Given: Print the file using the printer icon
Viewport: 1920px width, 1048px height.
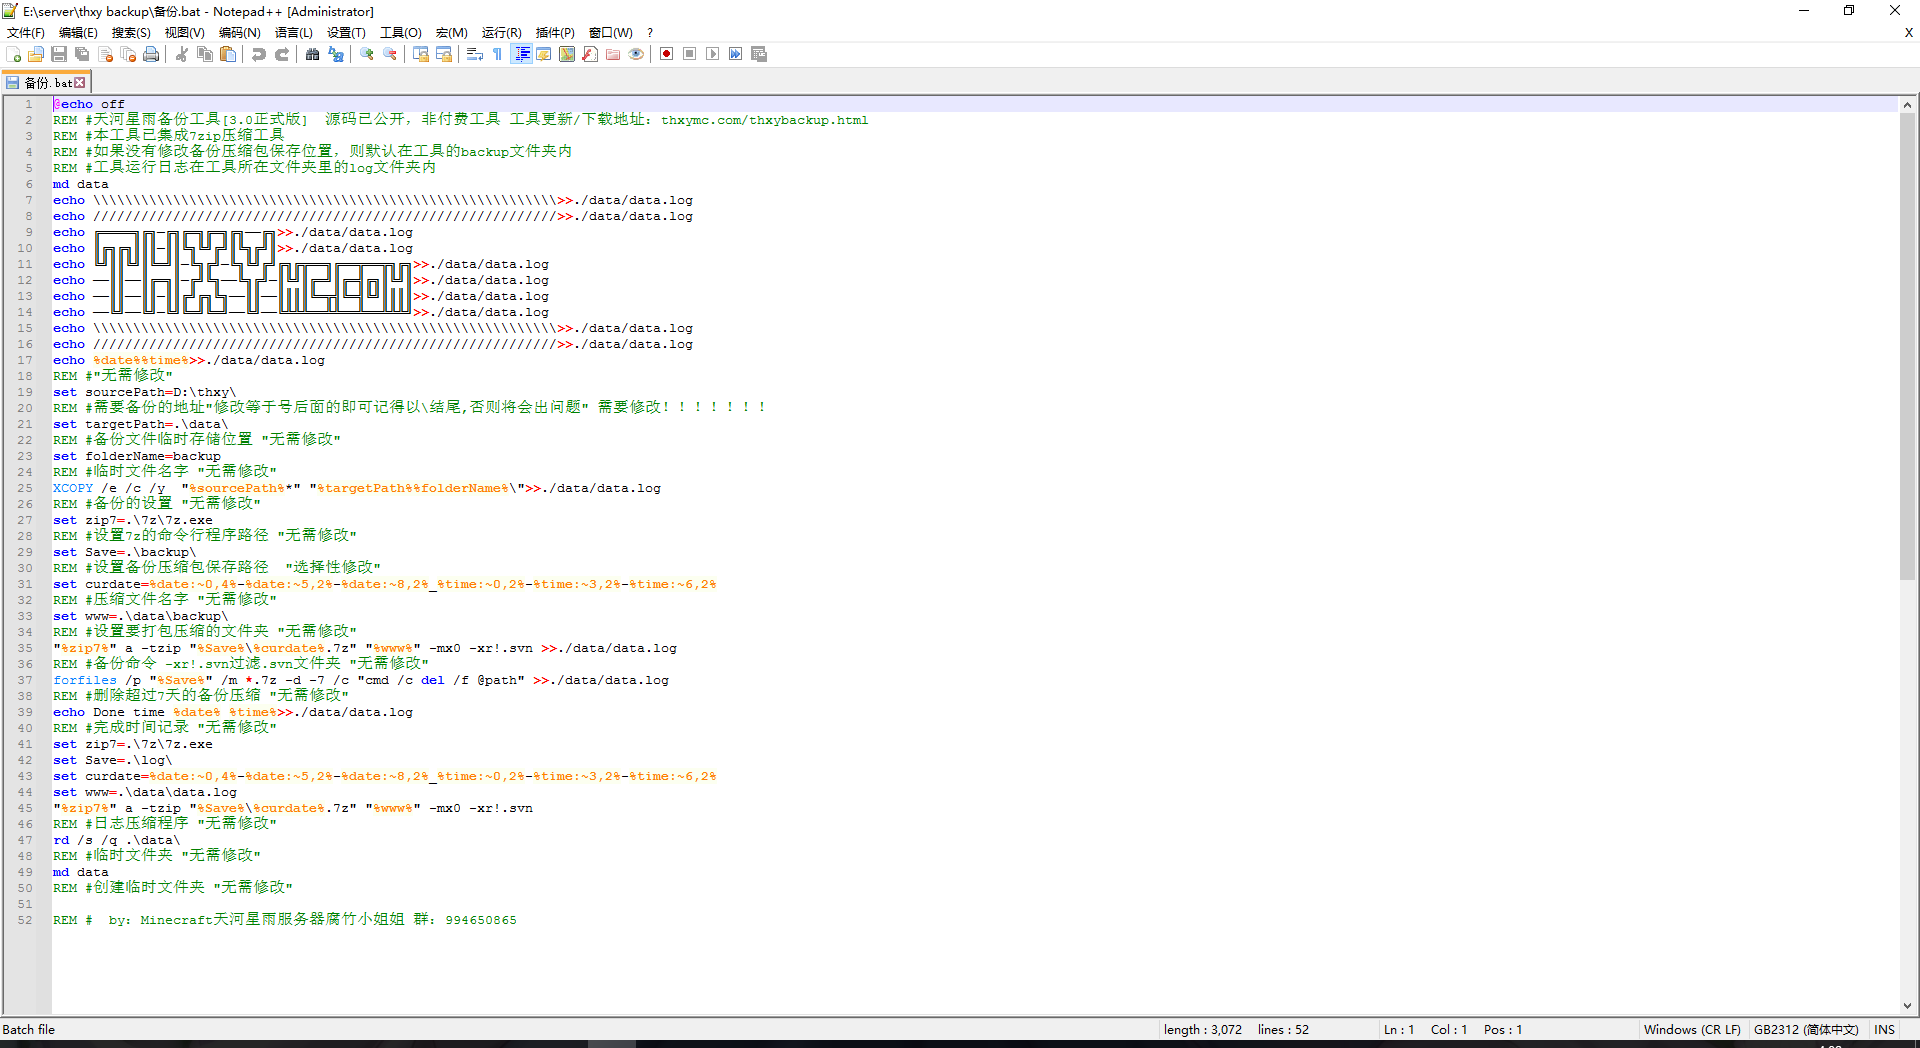Looking at the screenshot, I should 151,54.
